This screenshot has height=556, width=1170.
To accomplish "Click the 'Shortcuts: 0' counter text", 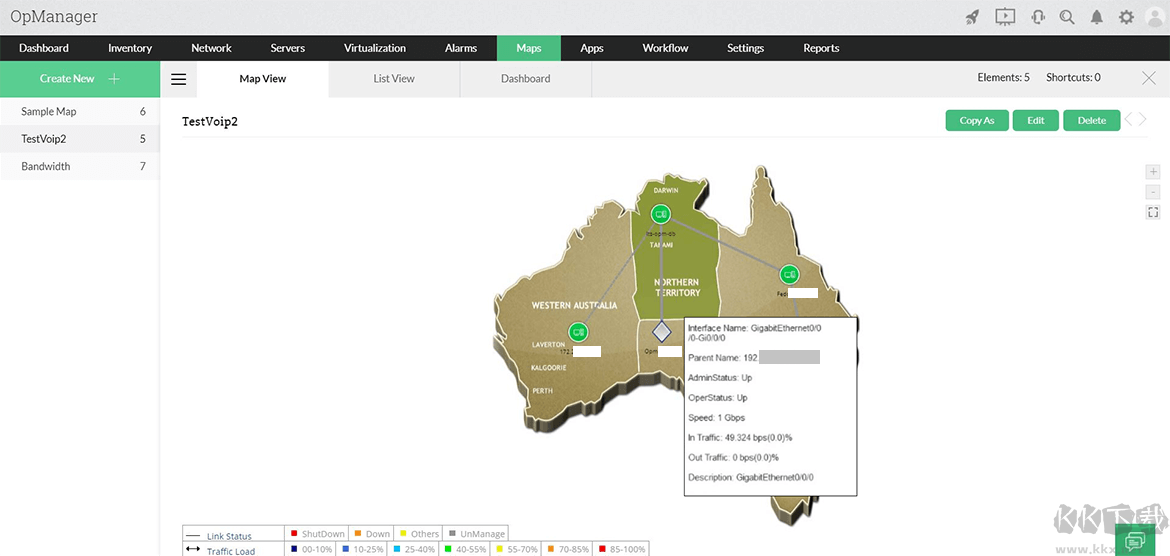I will [1073, 77].
